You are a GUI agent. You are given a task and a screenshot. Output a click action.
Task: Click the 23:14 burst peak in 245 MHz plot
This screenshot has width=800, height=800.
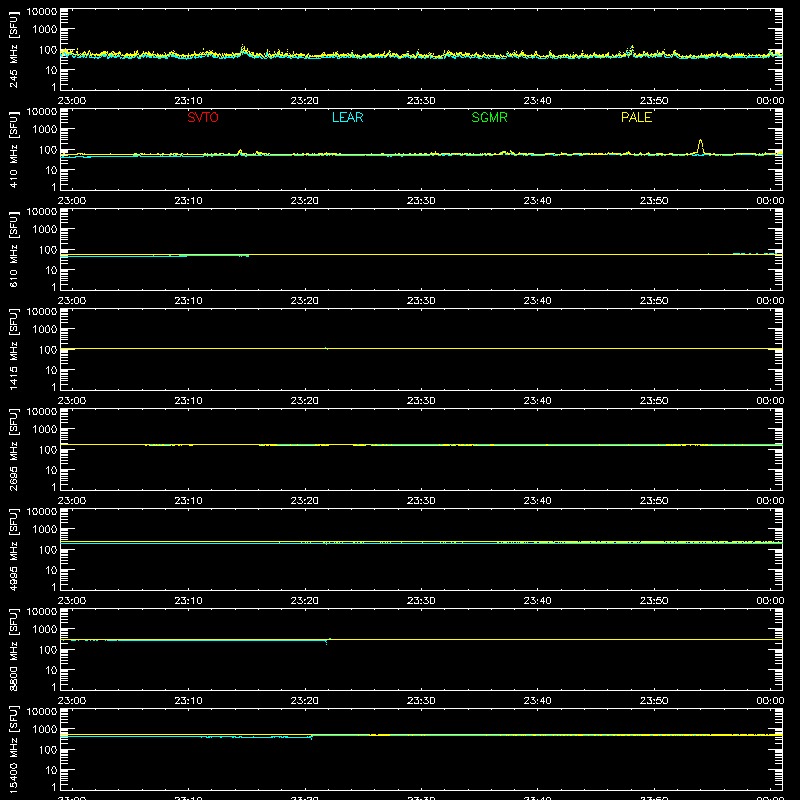pyautogui.click(x=243, y=48)
